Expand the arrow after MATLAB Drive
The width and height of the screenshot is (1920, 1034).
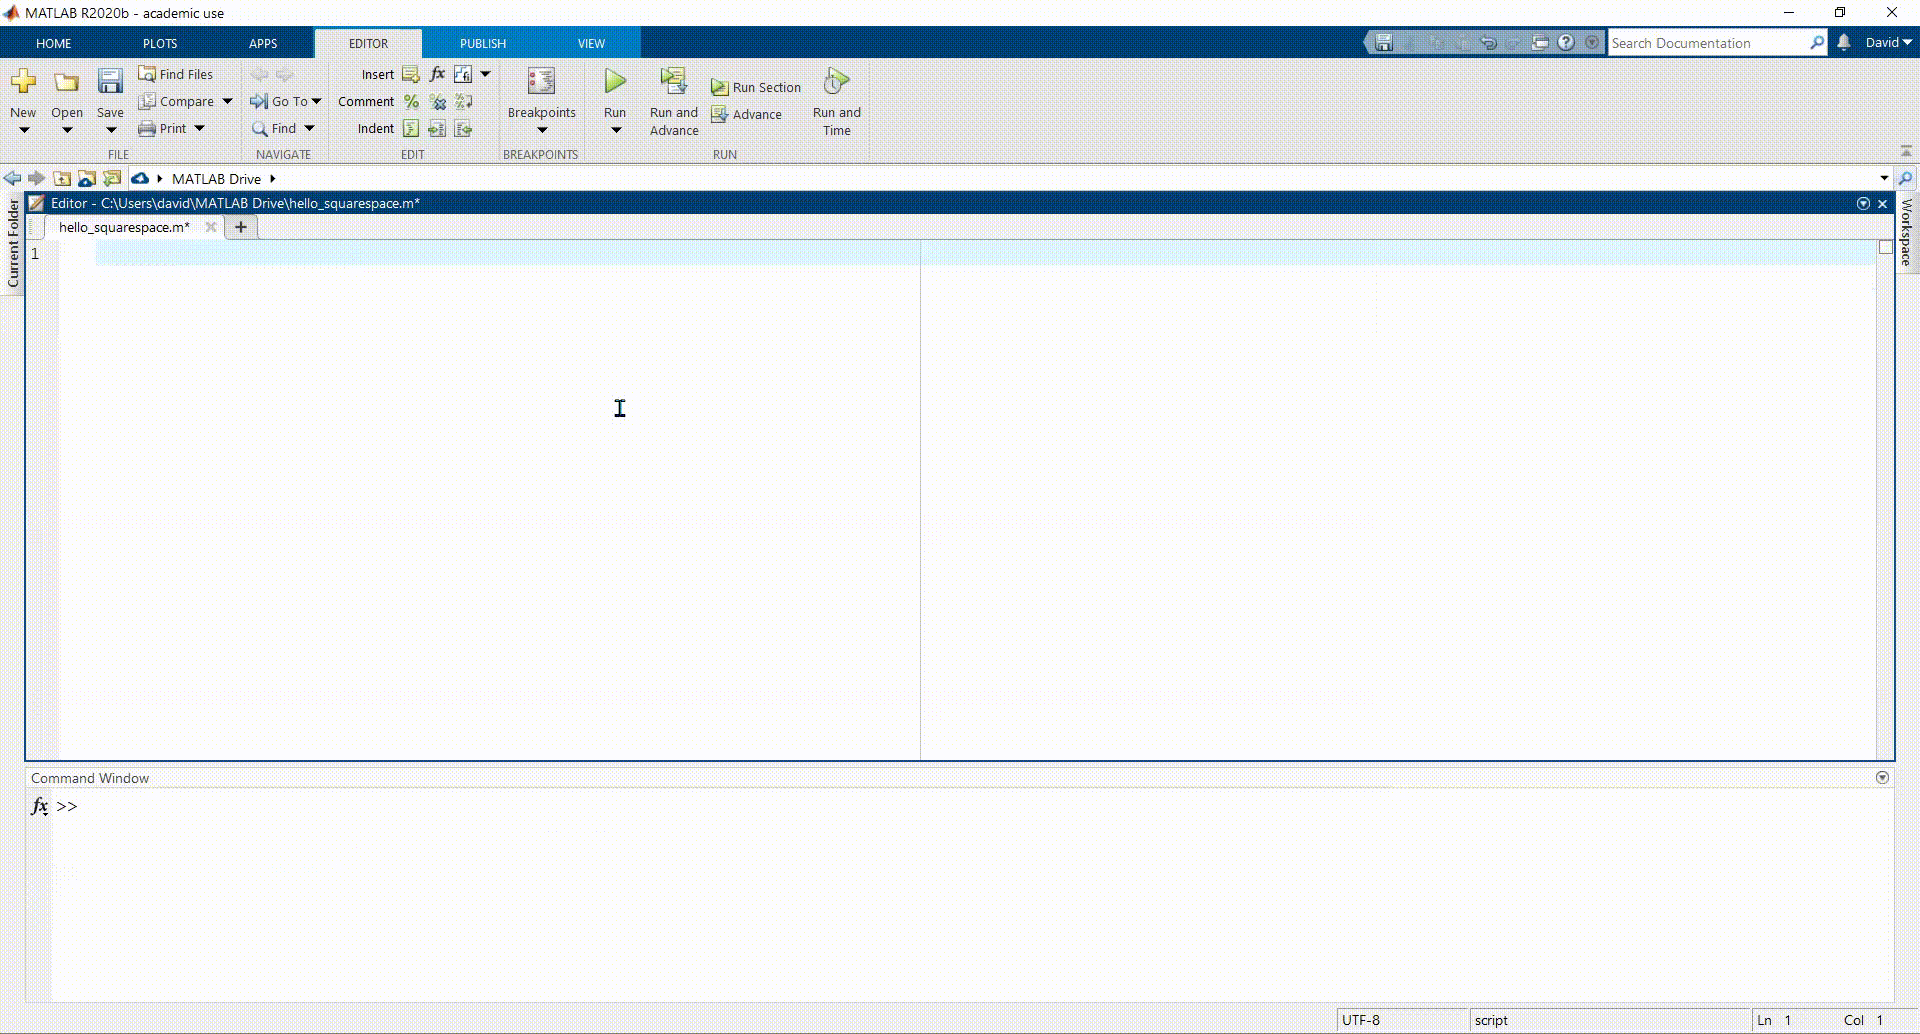coord(272,179)
